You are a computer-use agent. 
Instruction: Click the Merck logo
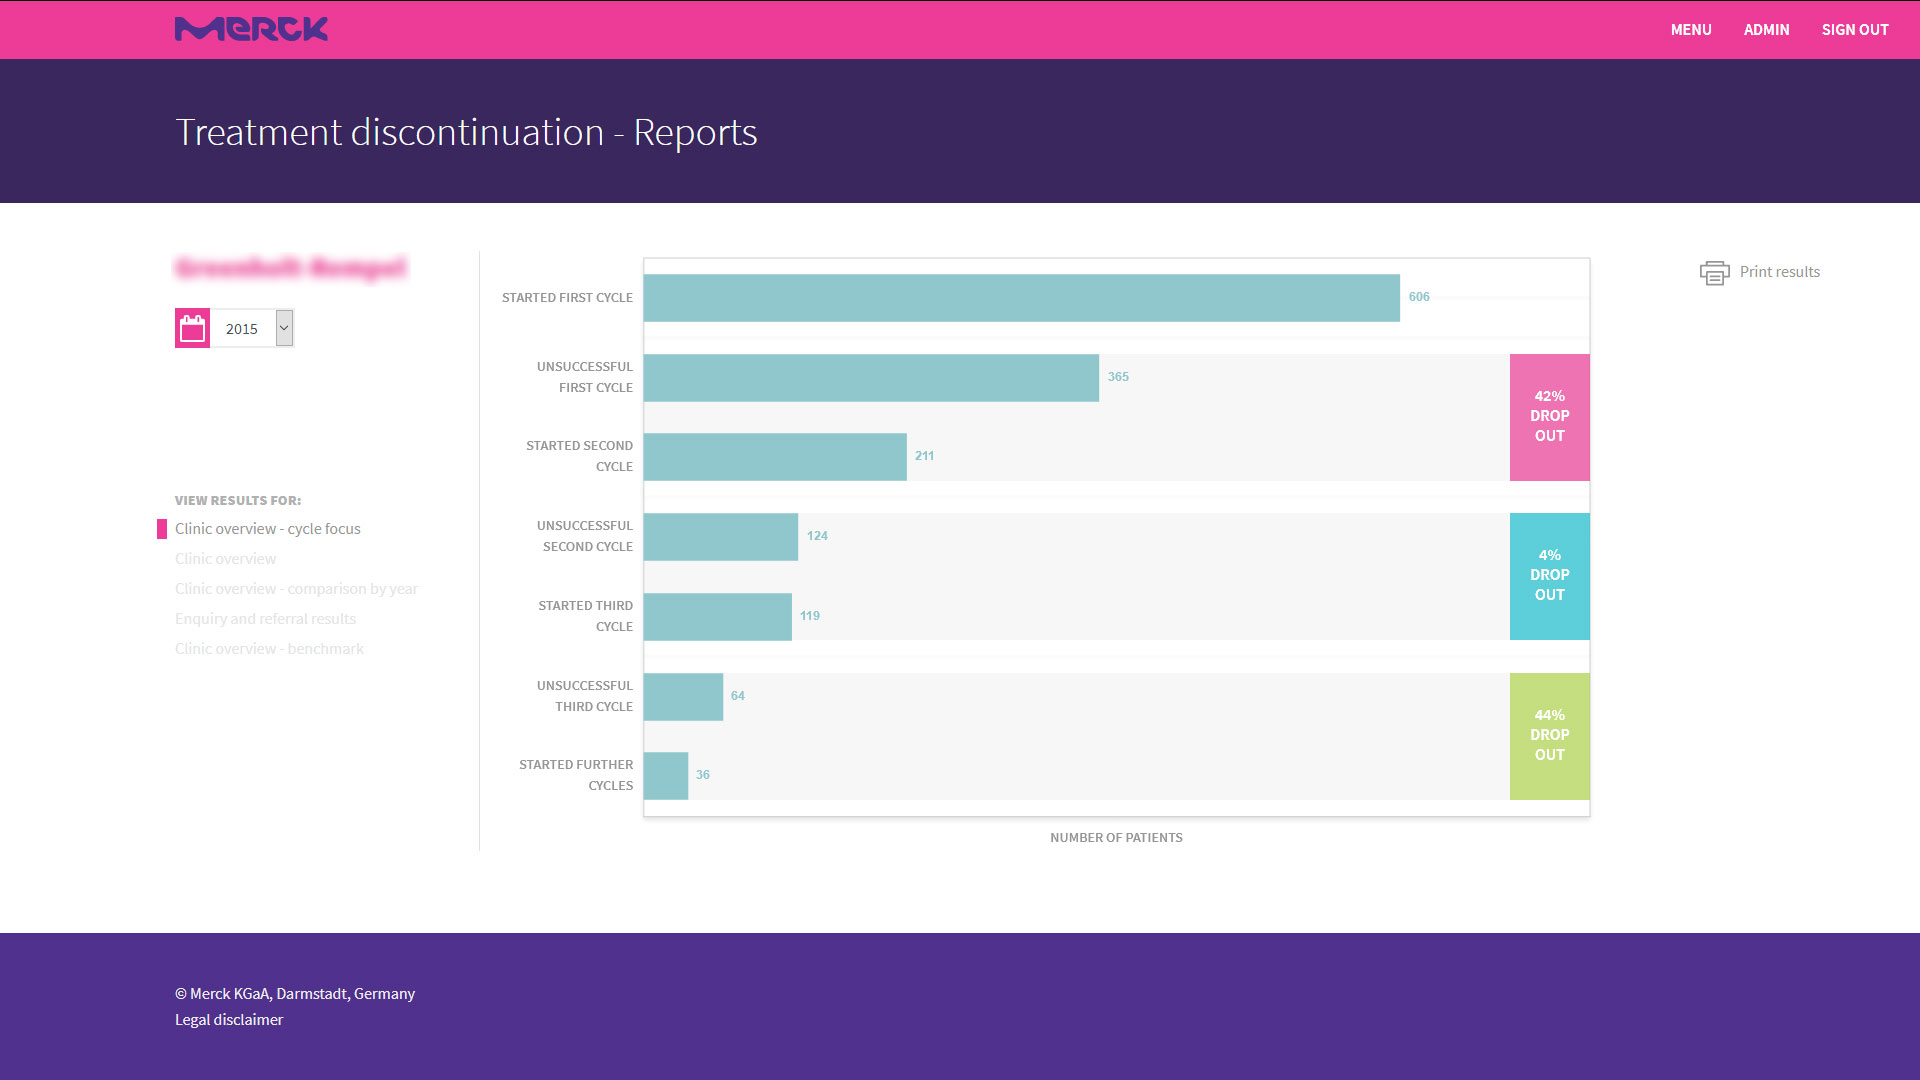point(251,29)
